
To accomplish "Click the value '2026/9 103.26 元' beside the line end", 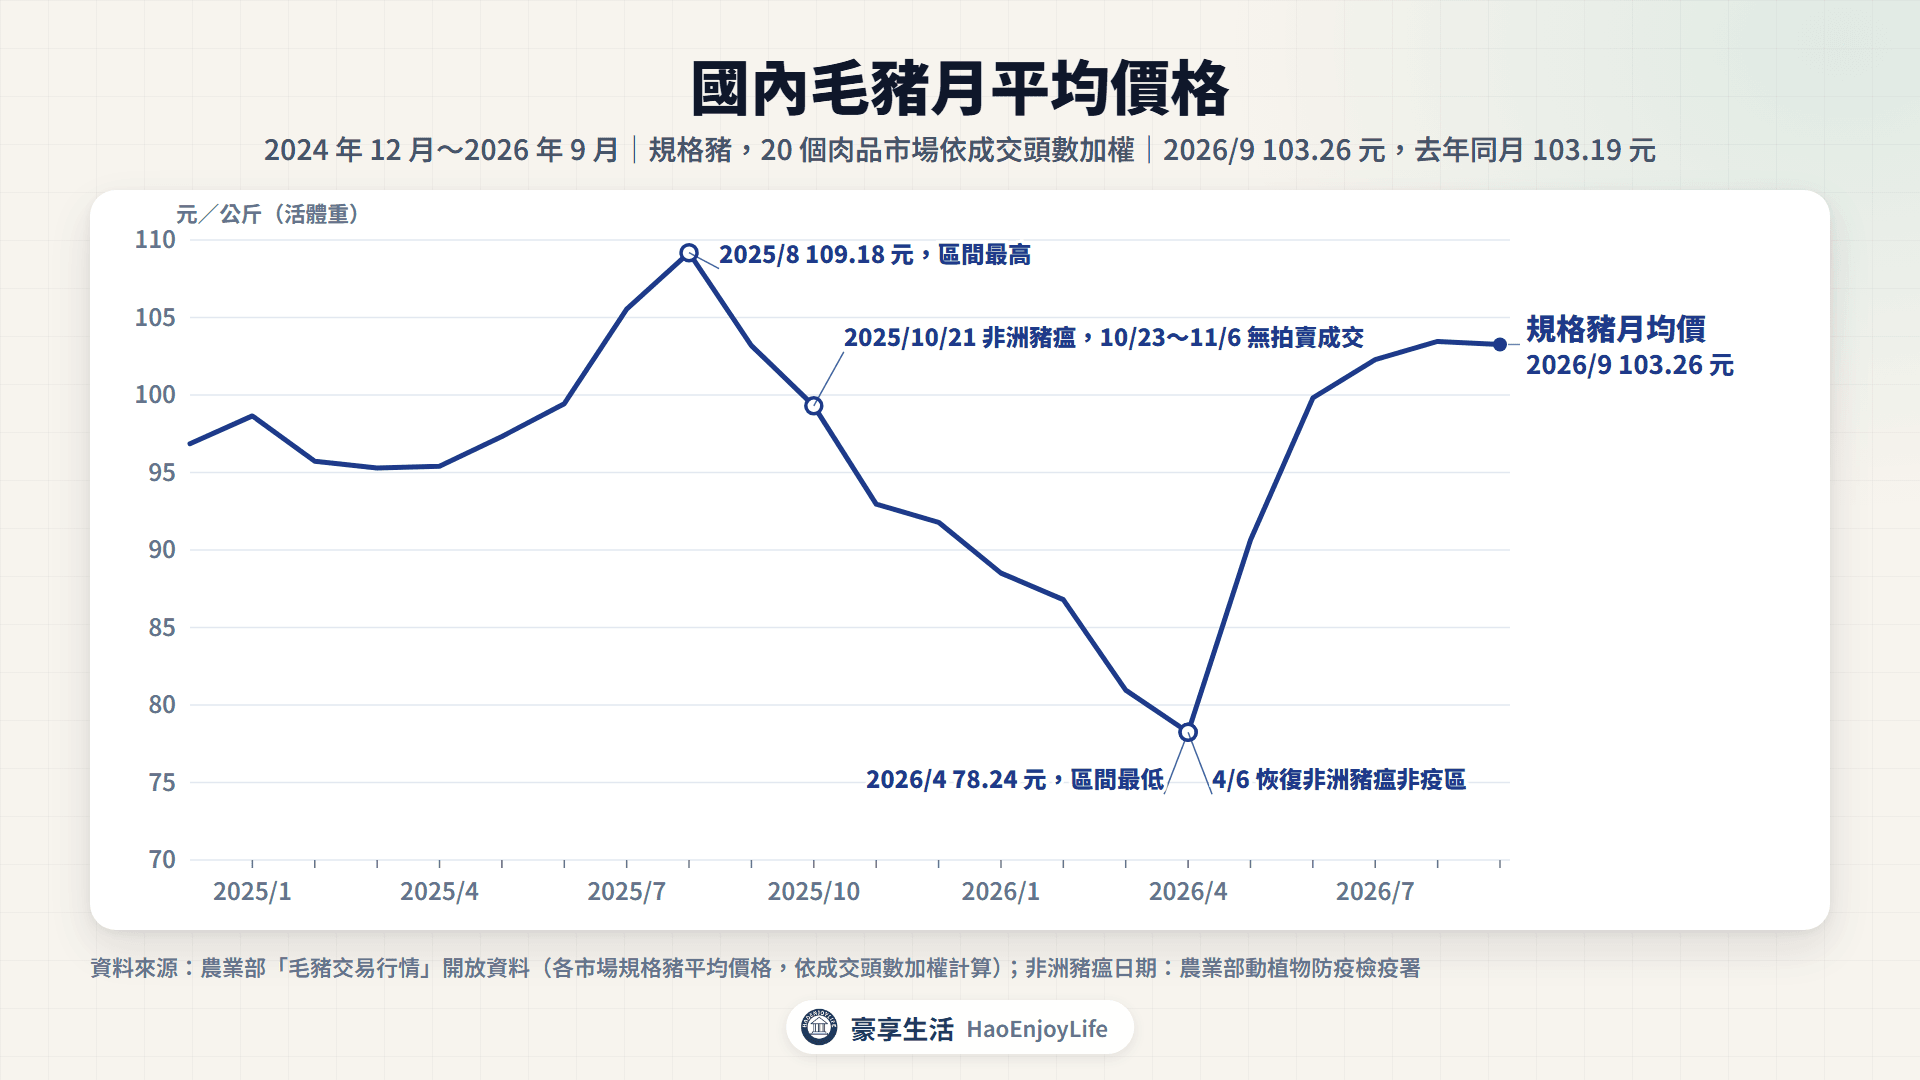I will point(1630,365).
